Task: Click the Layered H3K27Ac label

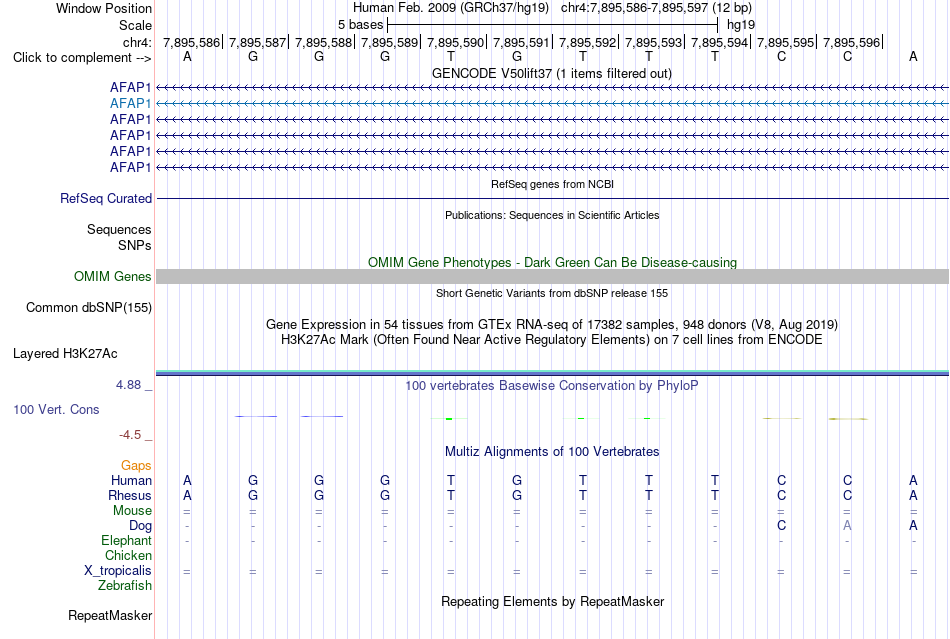Action: 65,354
